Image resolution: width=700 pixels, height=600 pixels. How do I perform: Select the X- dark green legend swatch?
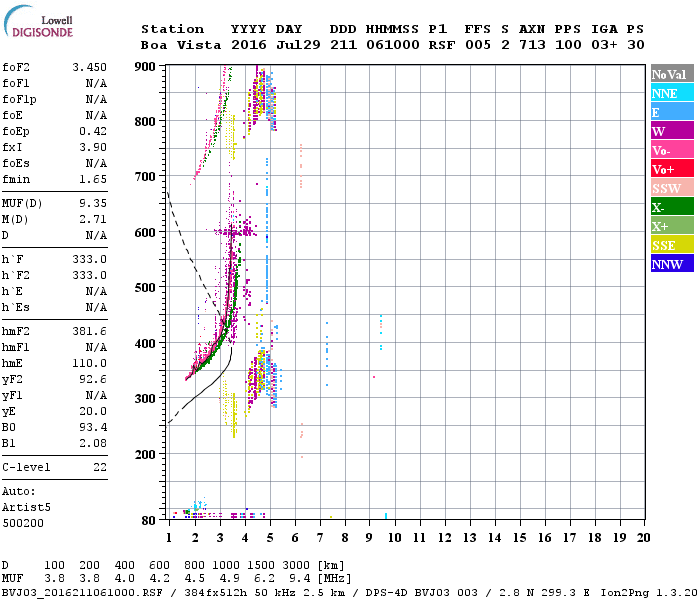(x=672, y=207)
